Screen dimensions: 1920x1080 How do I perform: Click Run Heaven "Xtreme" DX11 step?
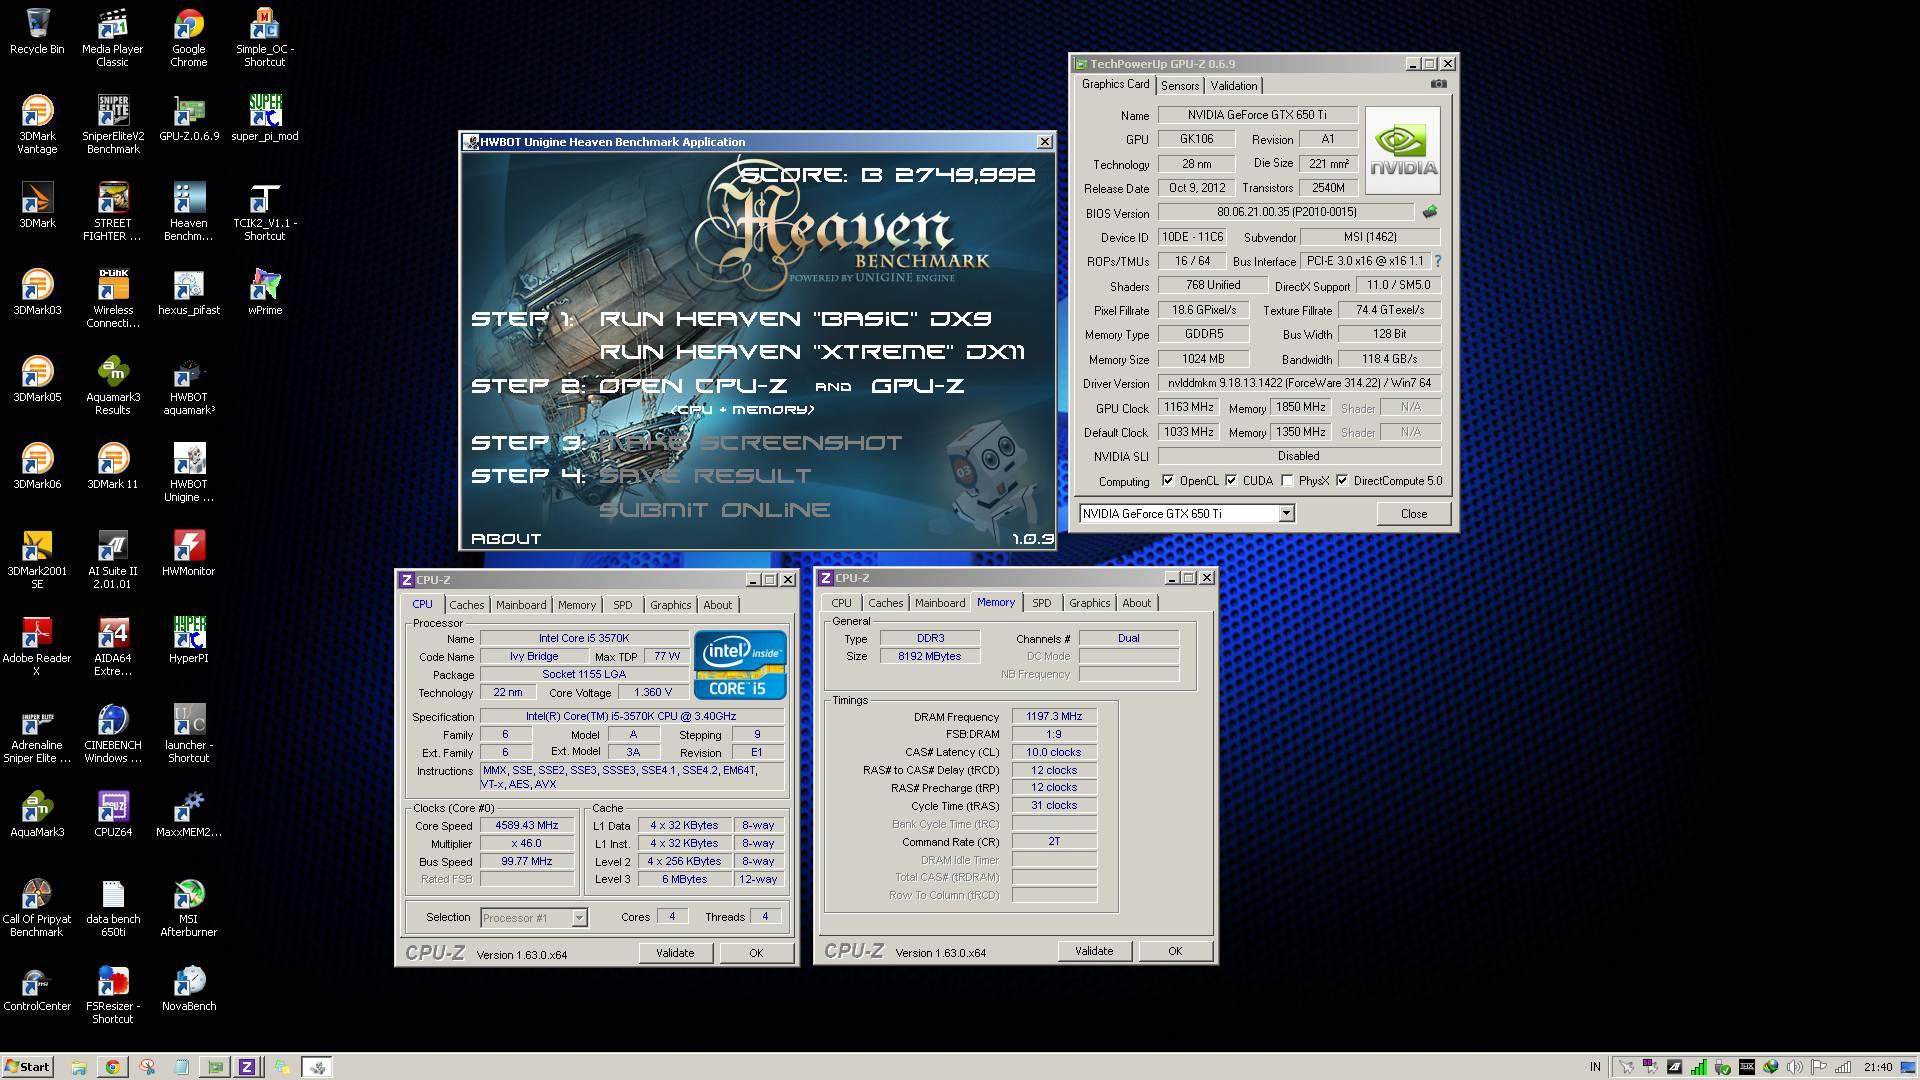[812, 352]
